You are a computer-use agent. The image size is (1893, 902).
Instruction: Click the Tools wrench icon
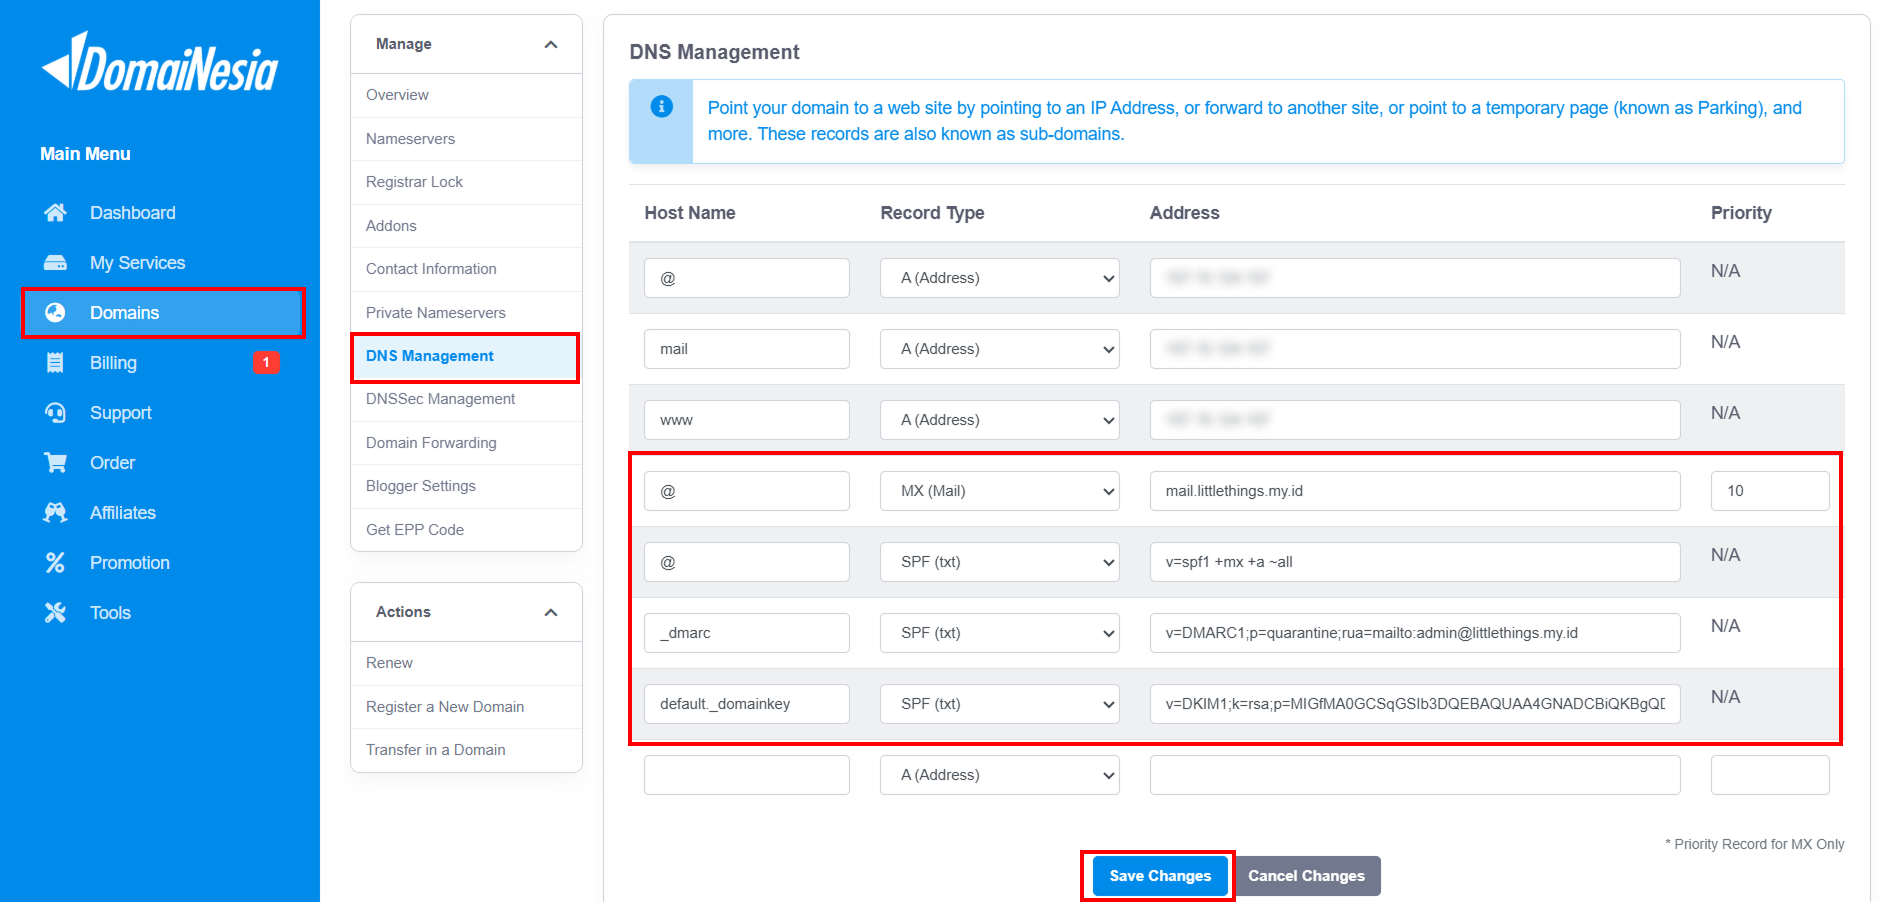pyautogui.click(x=57, y=612)
